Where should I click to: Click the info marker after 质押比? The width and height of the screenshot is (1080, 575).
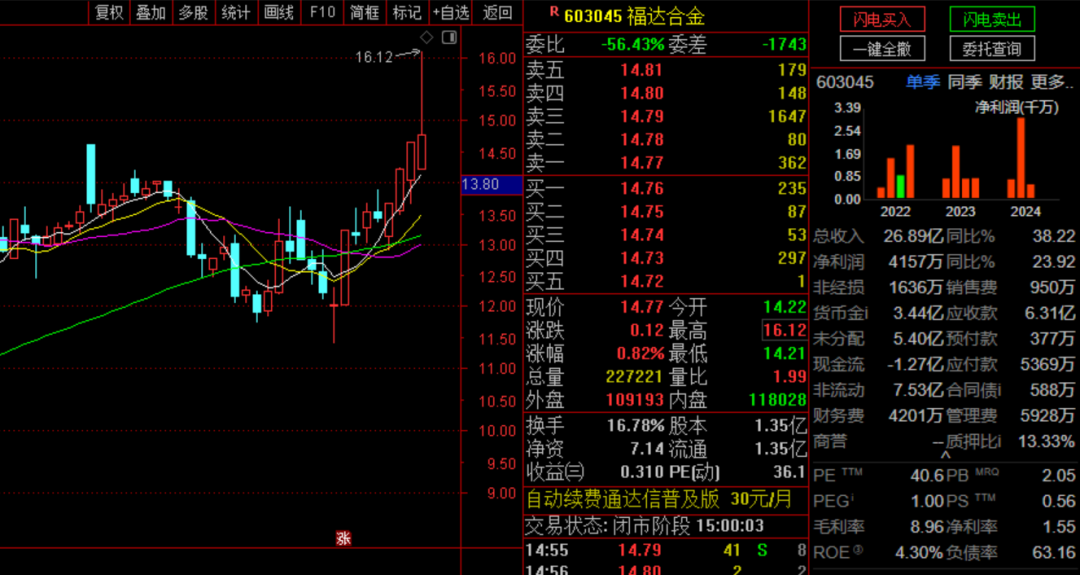(999, 441)
